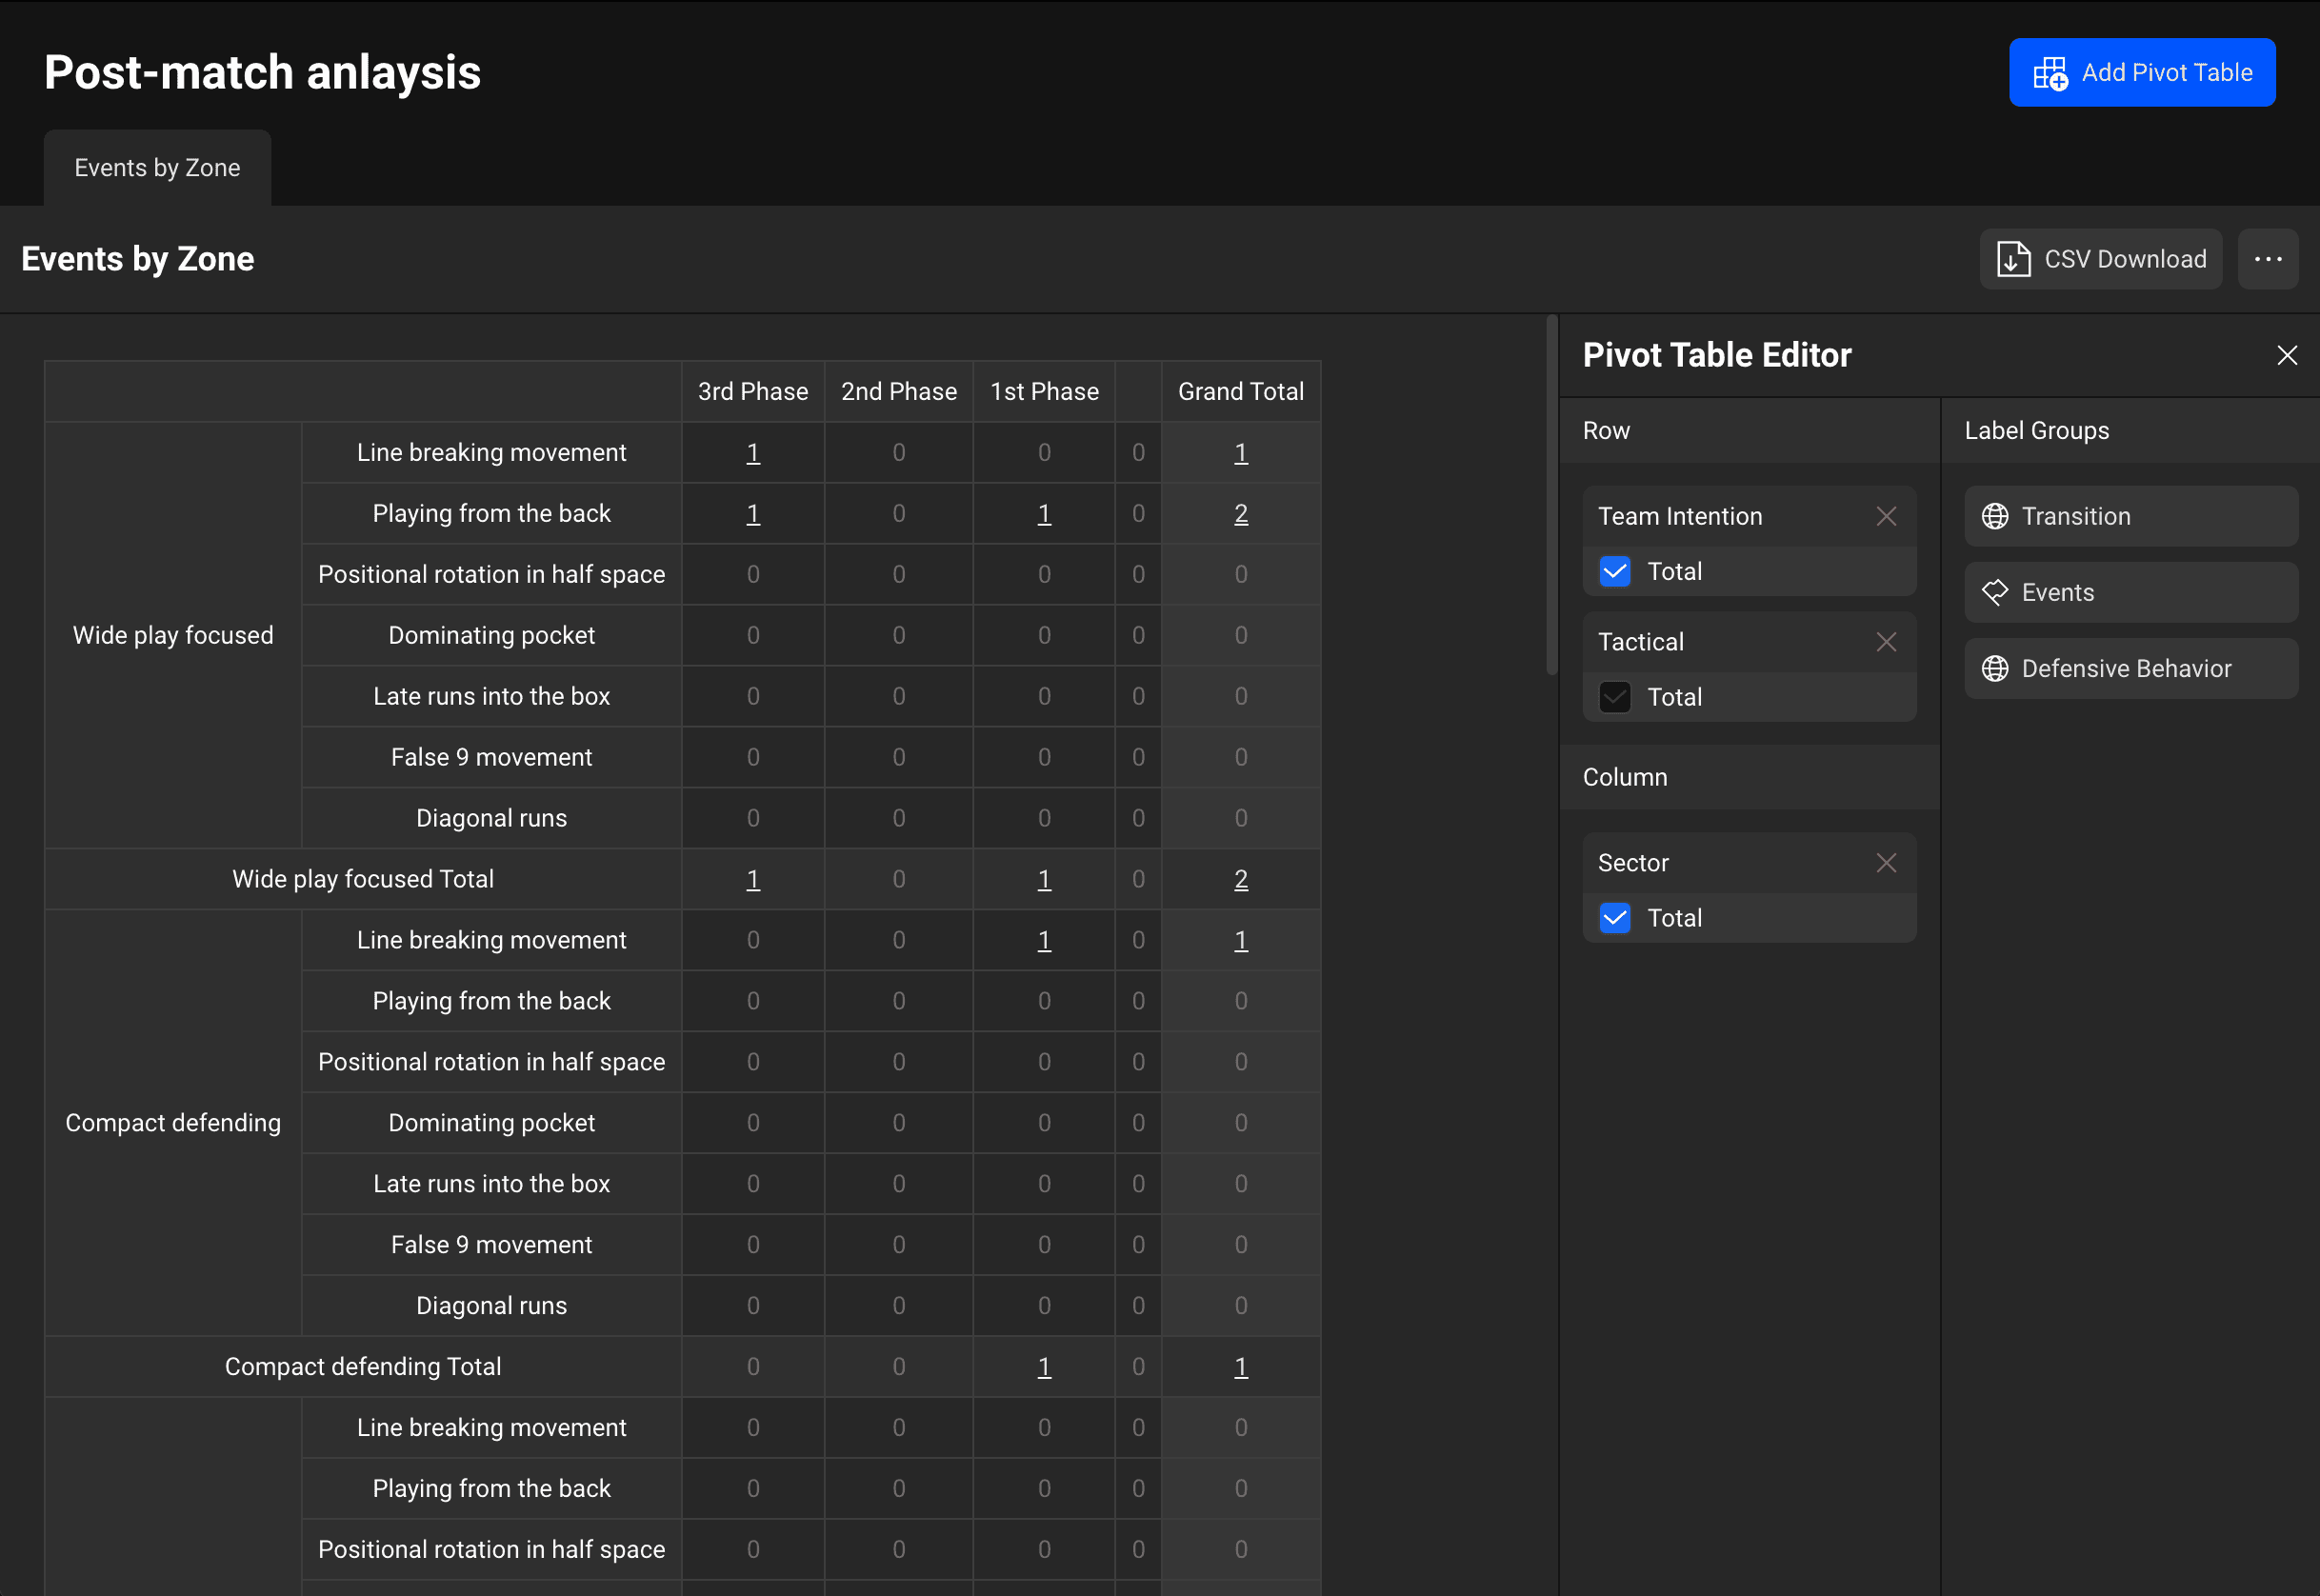Viewport: 2320px width, 1596px height.
Task: Click the Events tag icon
Action: pos(1994,592)
